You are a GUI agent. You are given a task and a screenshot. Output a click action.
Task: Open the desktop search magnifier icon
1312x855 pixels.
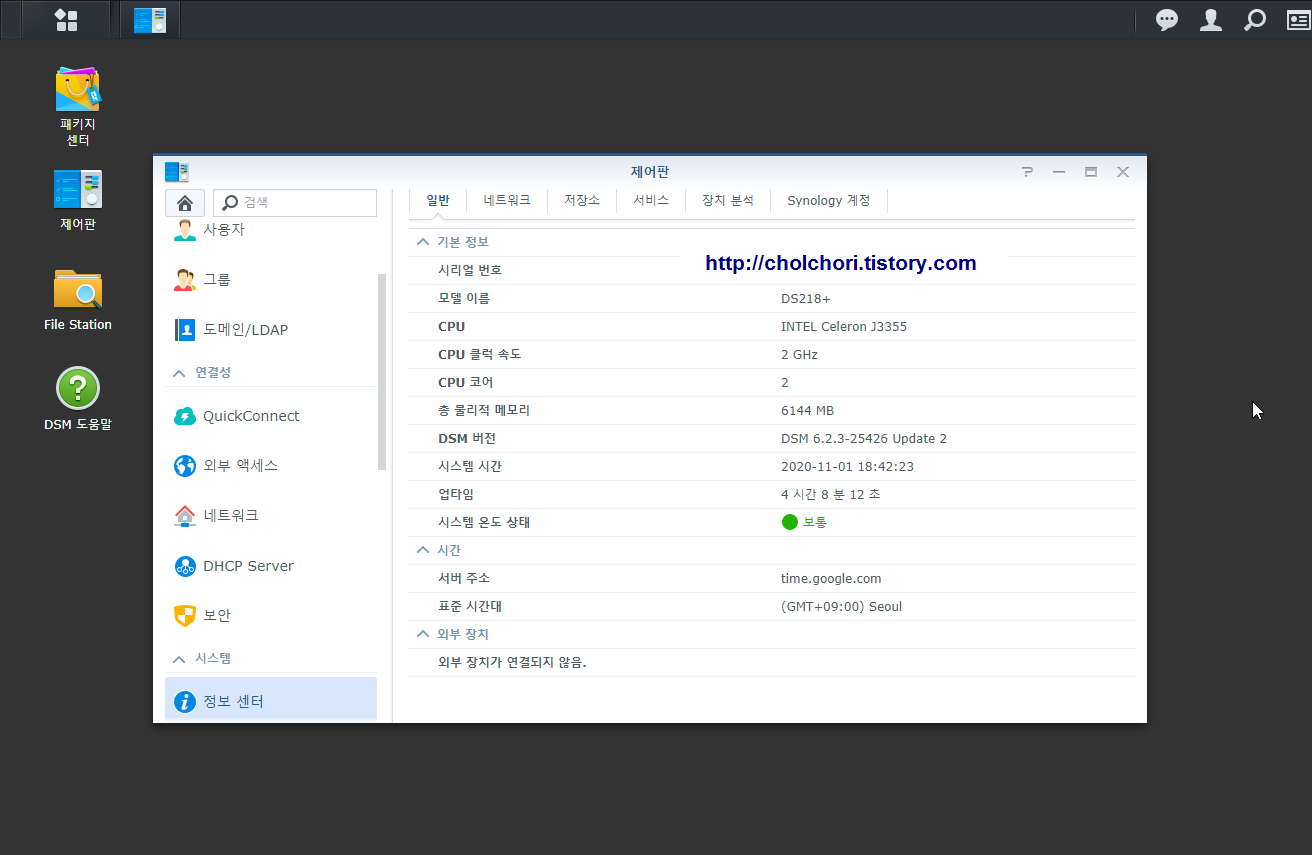(x=1254, y=20)
